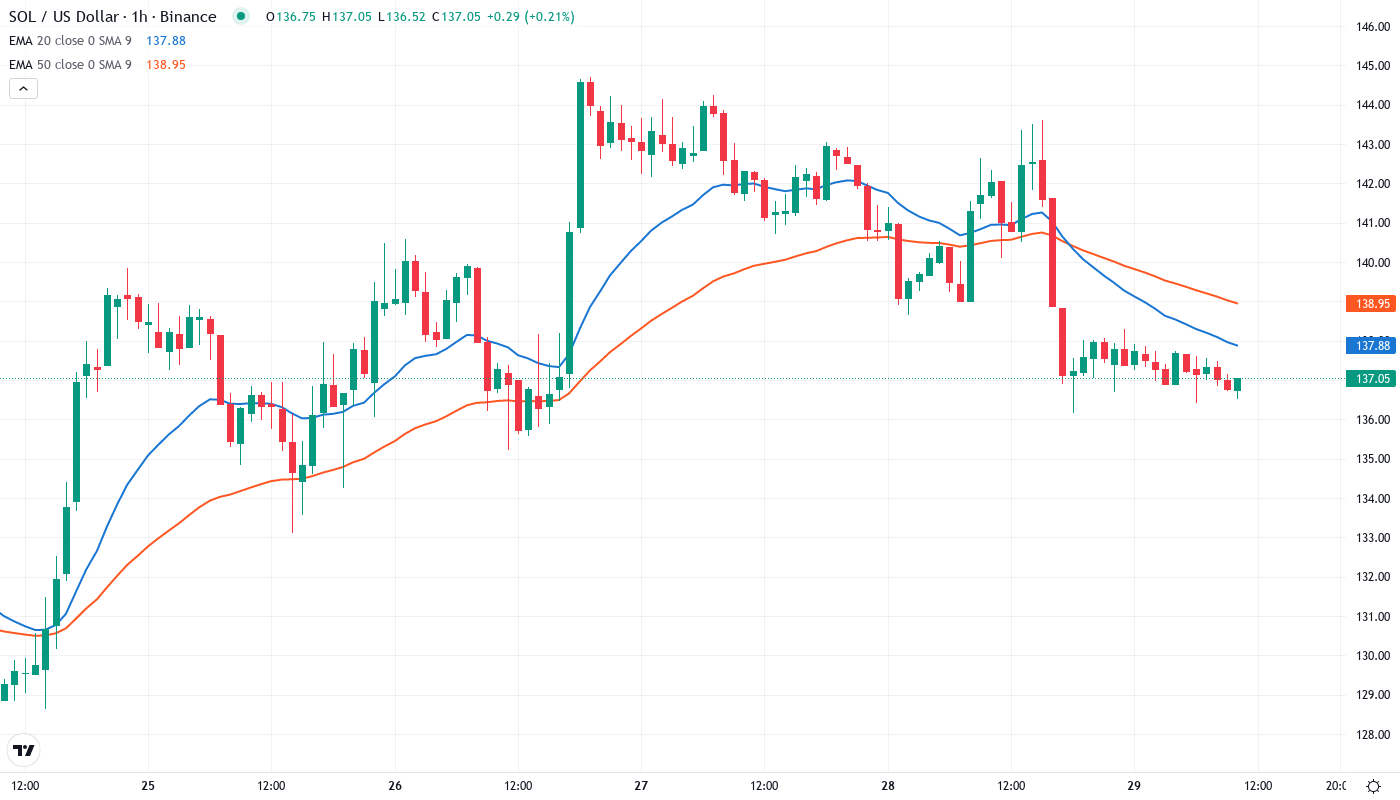Select the EMA 50 indicator legend
1400x800 pixels.
coord(70,65)
